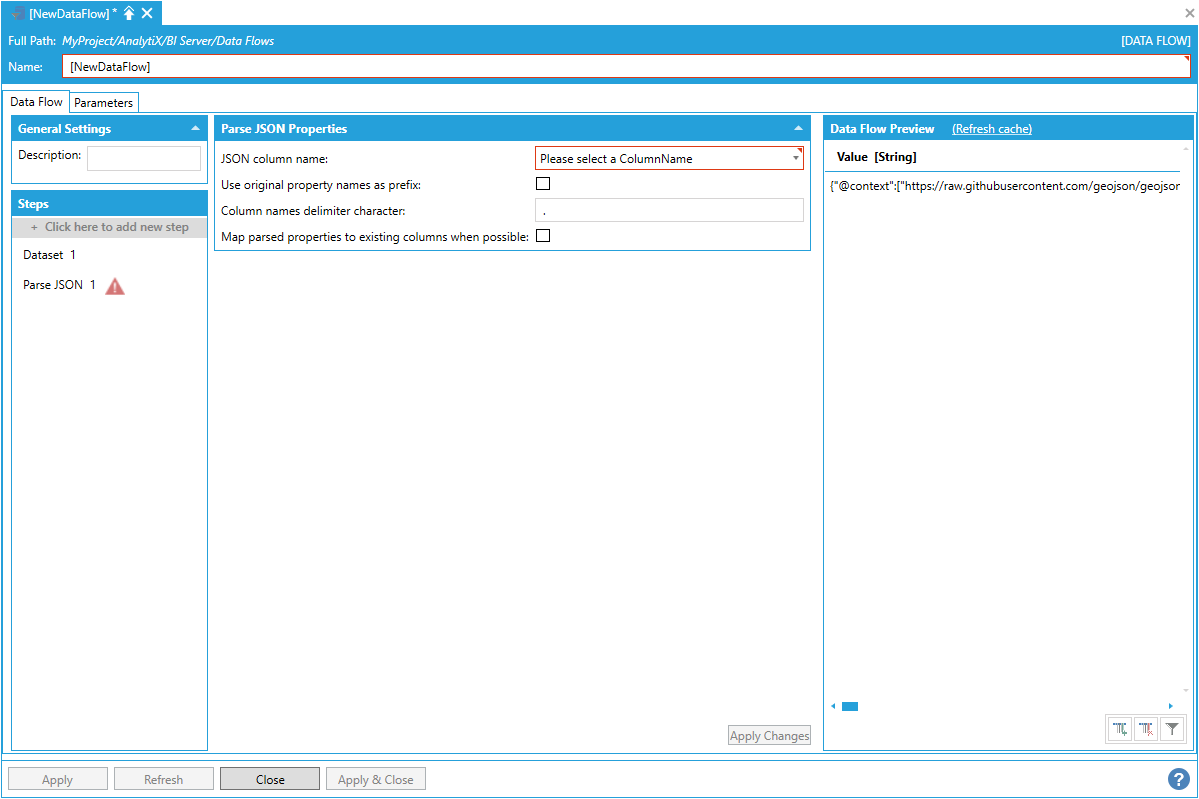
Task: Collapse the Data Flow Preview panel
Action: pyautogui.click(x=1181, y=129)
